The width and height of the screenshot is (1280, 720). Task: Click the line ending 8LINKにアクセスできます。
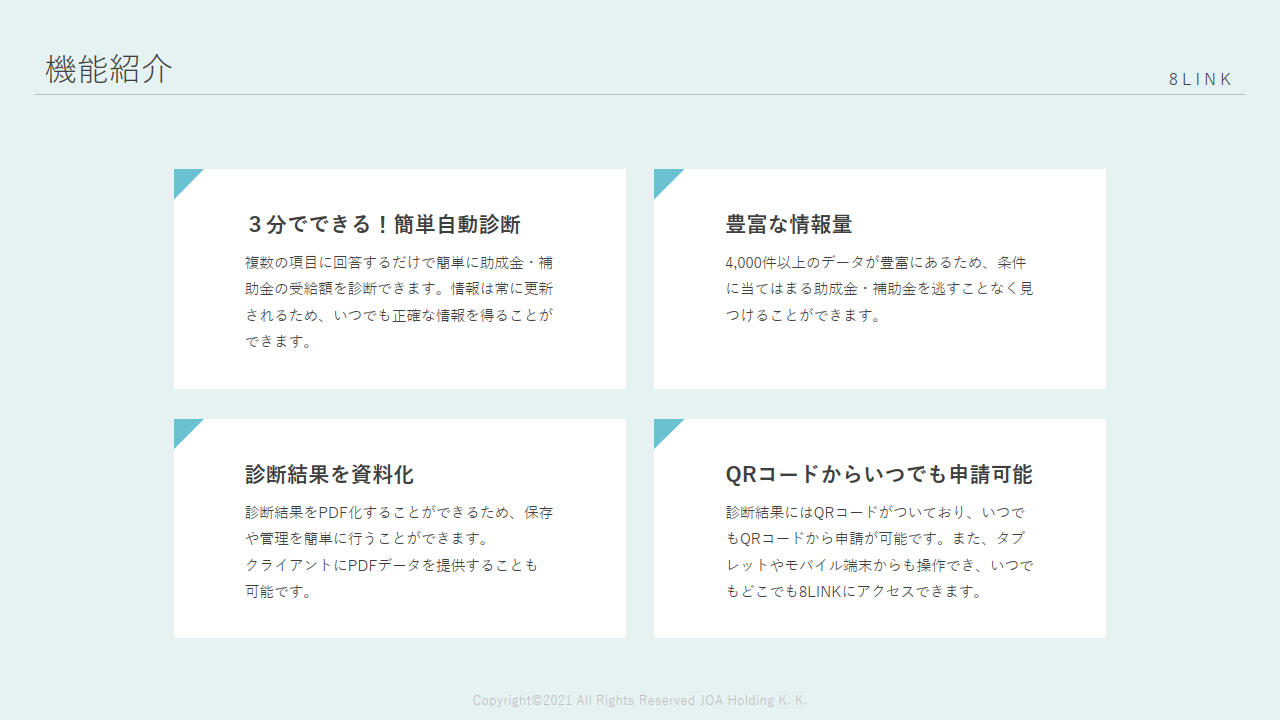point(855,591)
